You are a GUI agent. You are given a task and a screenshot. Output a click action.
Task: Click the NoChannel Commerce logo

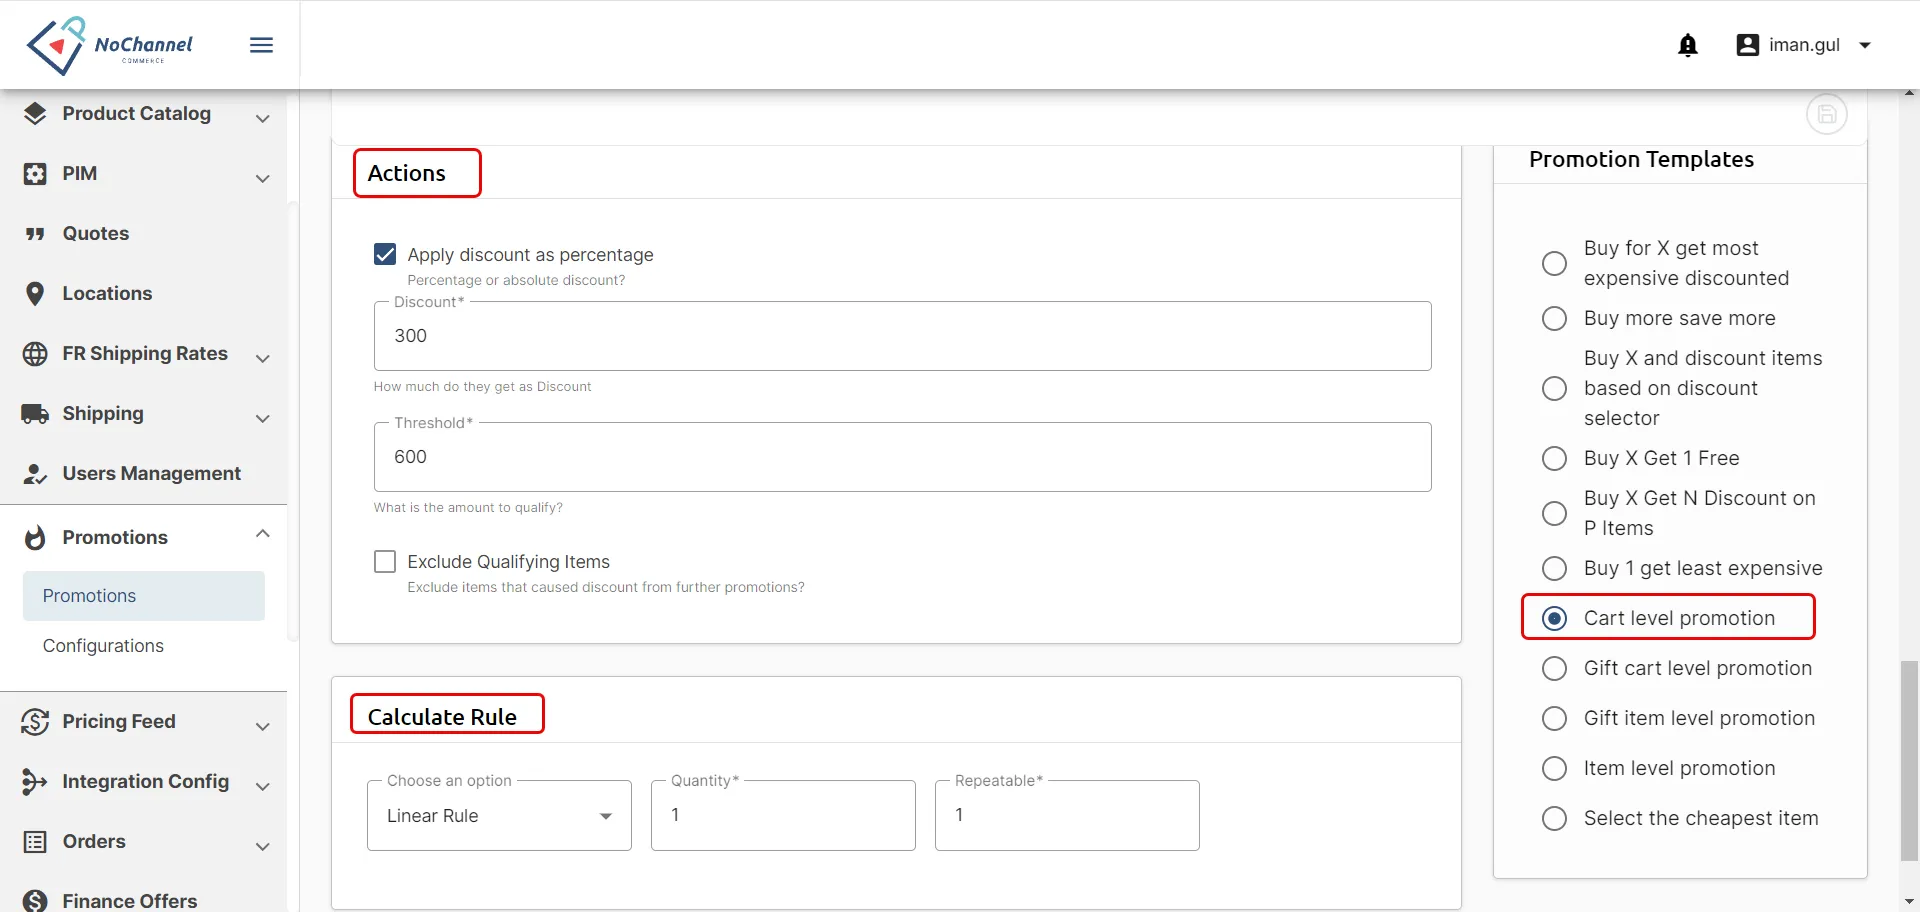coord(110,45)
